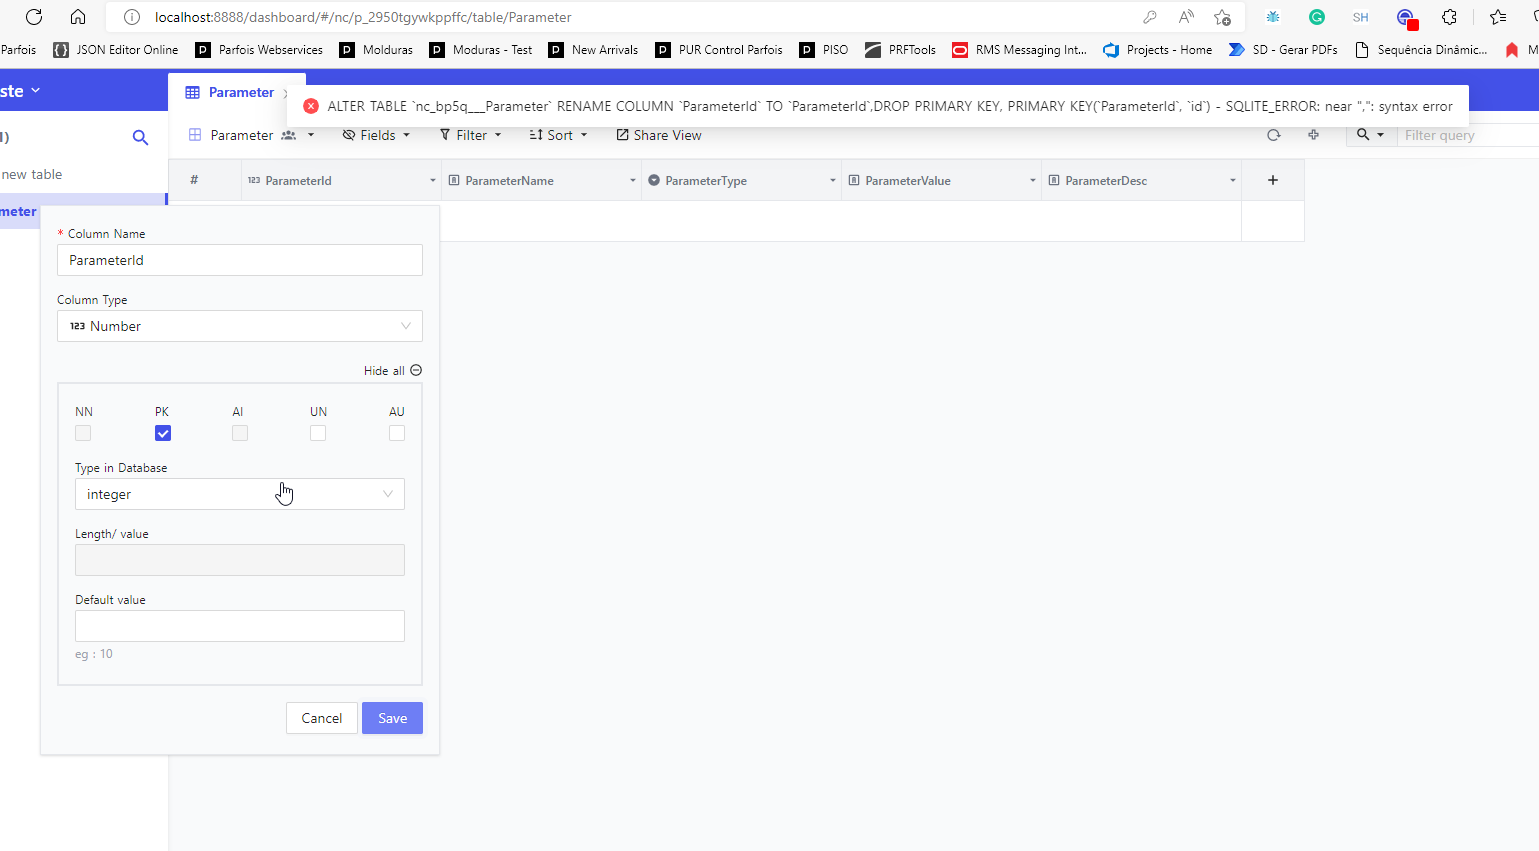The image size is (1539, 851).
Task: Open the Fields visibility menu
Action: [376, 134]
